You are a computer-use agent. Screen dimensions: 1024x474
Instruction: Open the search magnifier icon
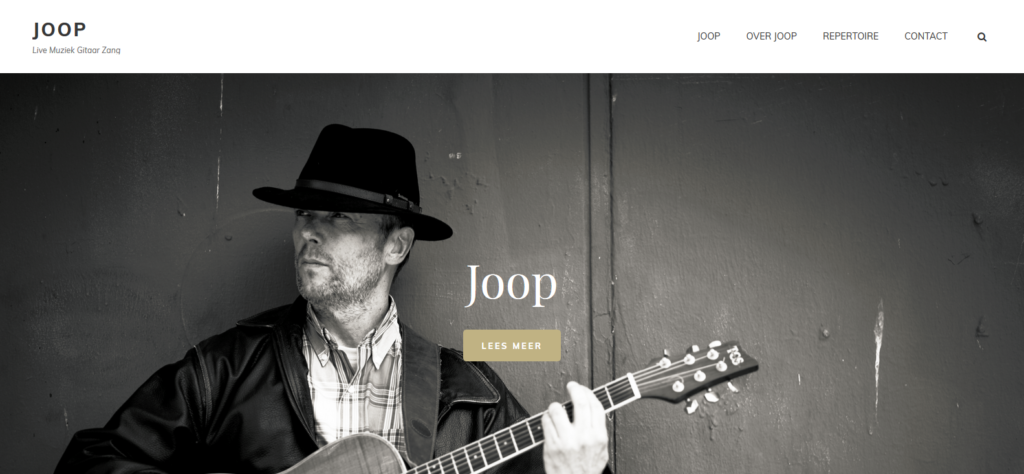click(x=982, y=37)
